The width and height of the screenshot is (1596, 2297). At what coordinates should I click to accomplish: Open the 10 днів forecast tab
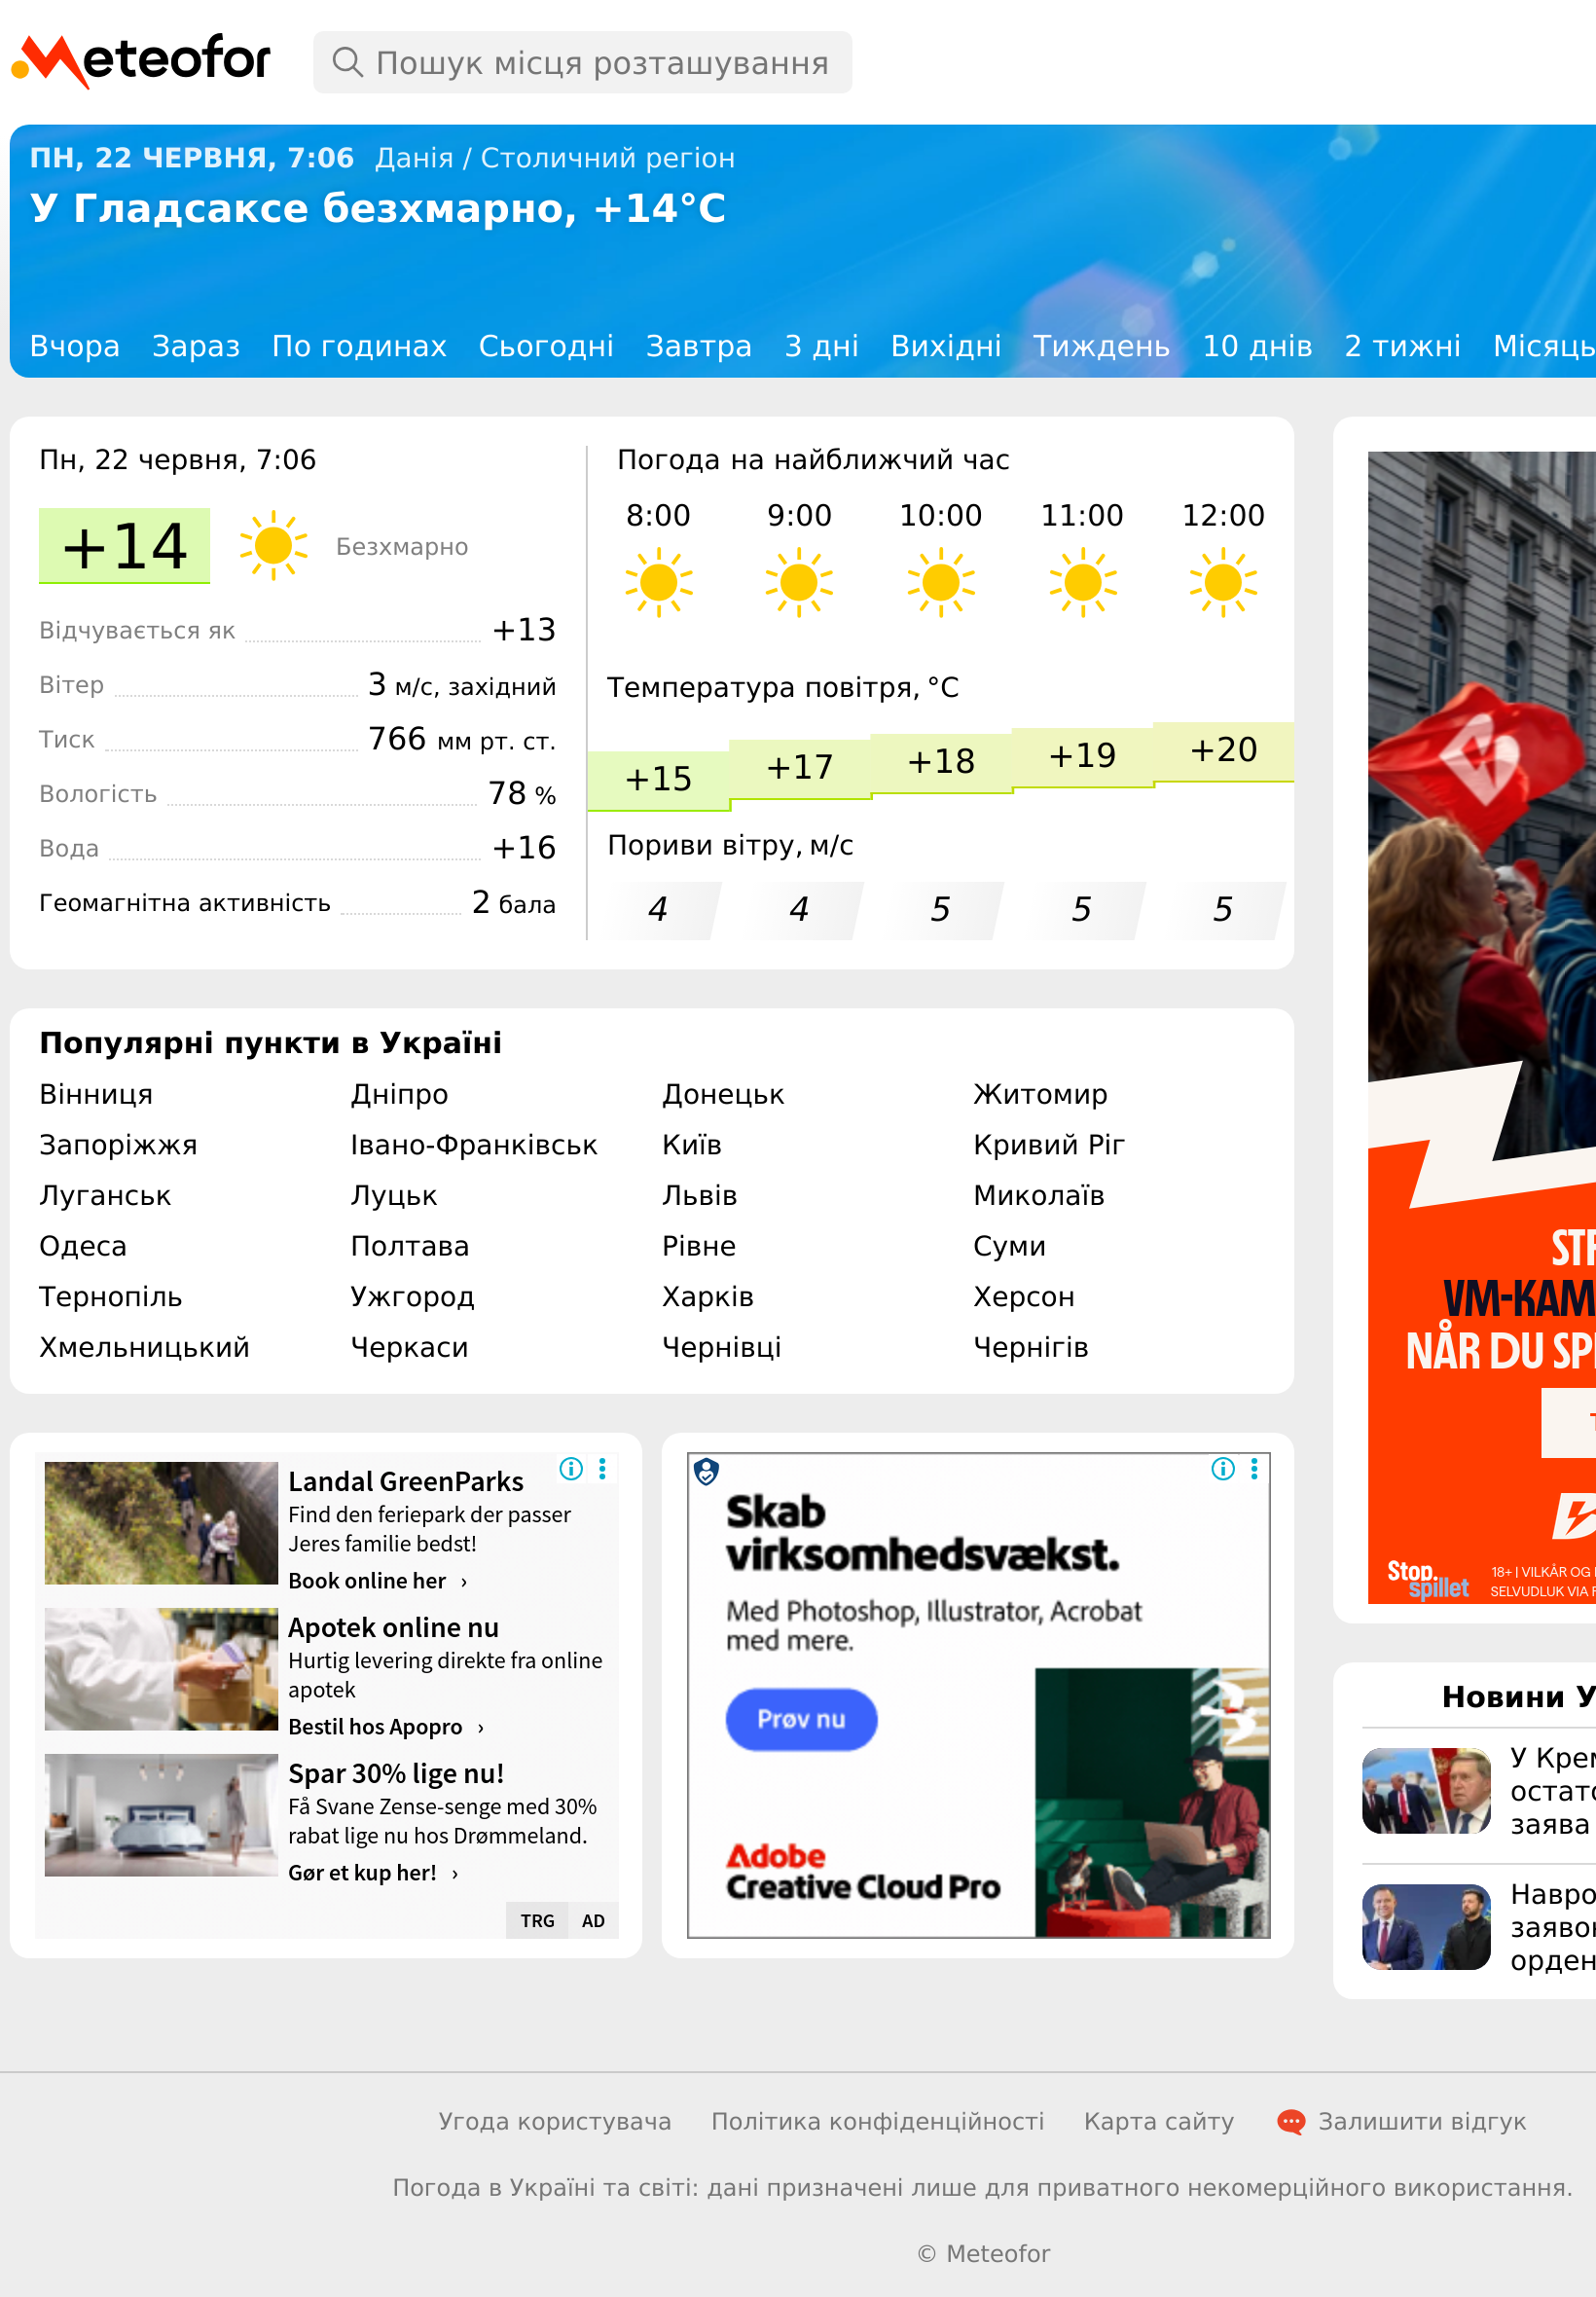[1257, 346]
